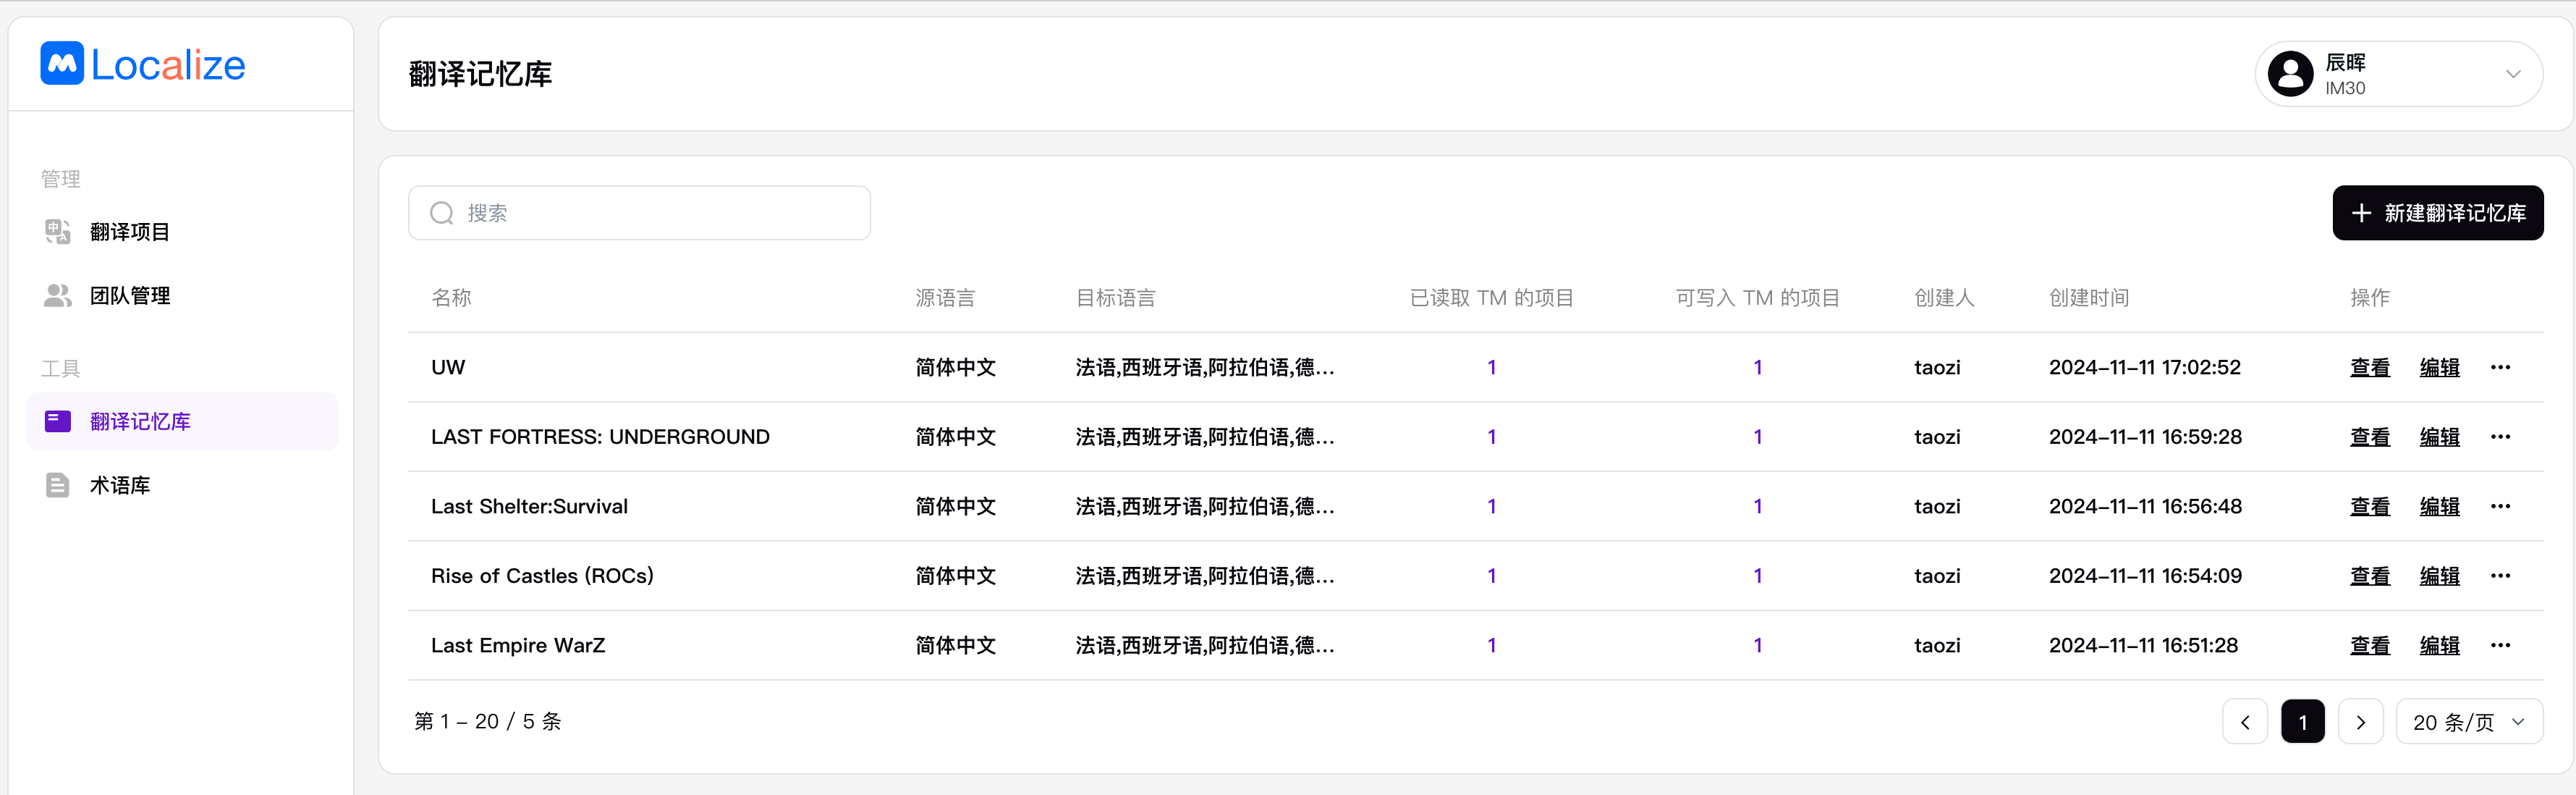
Task: Open 团队管理 in the sidebar
Action: [x=130, y=296]
